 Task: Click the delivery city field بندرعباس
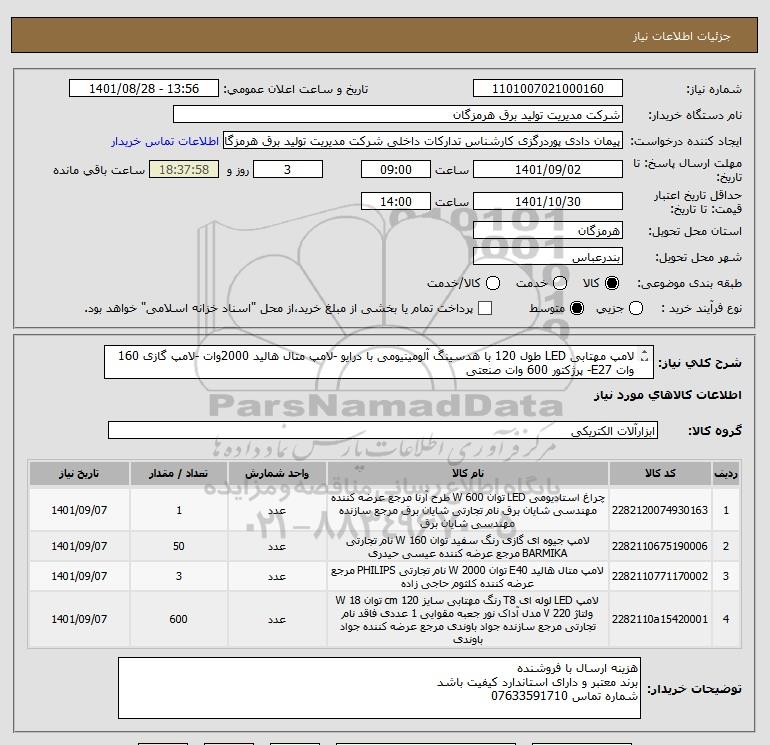(548, 256)
